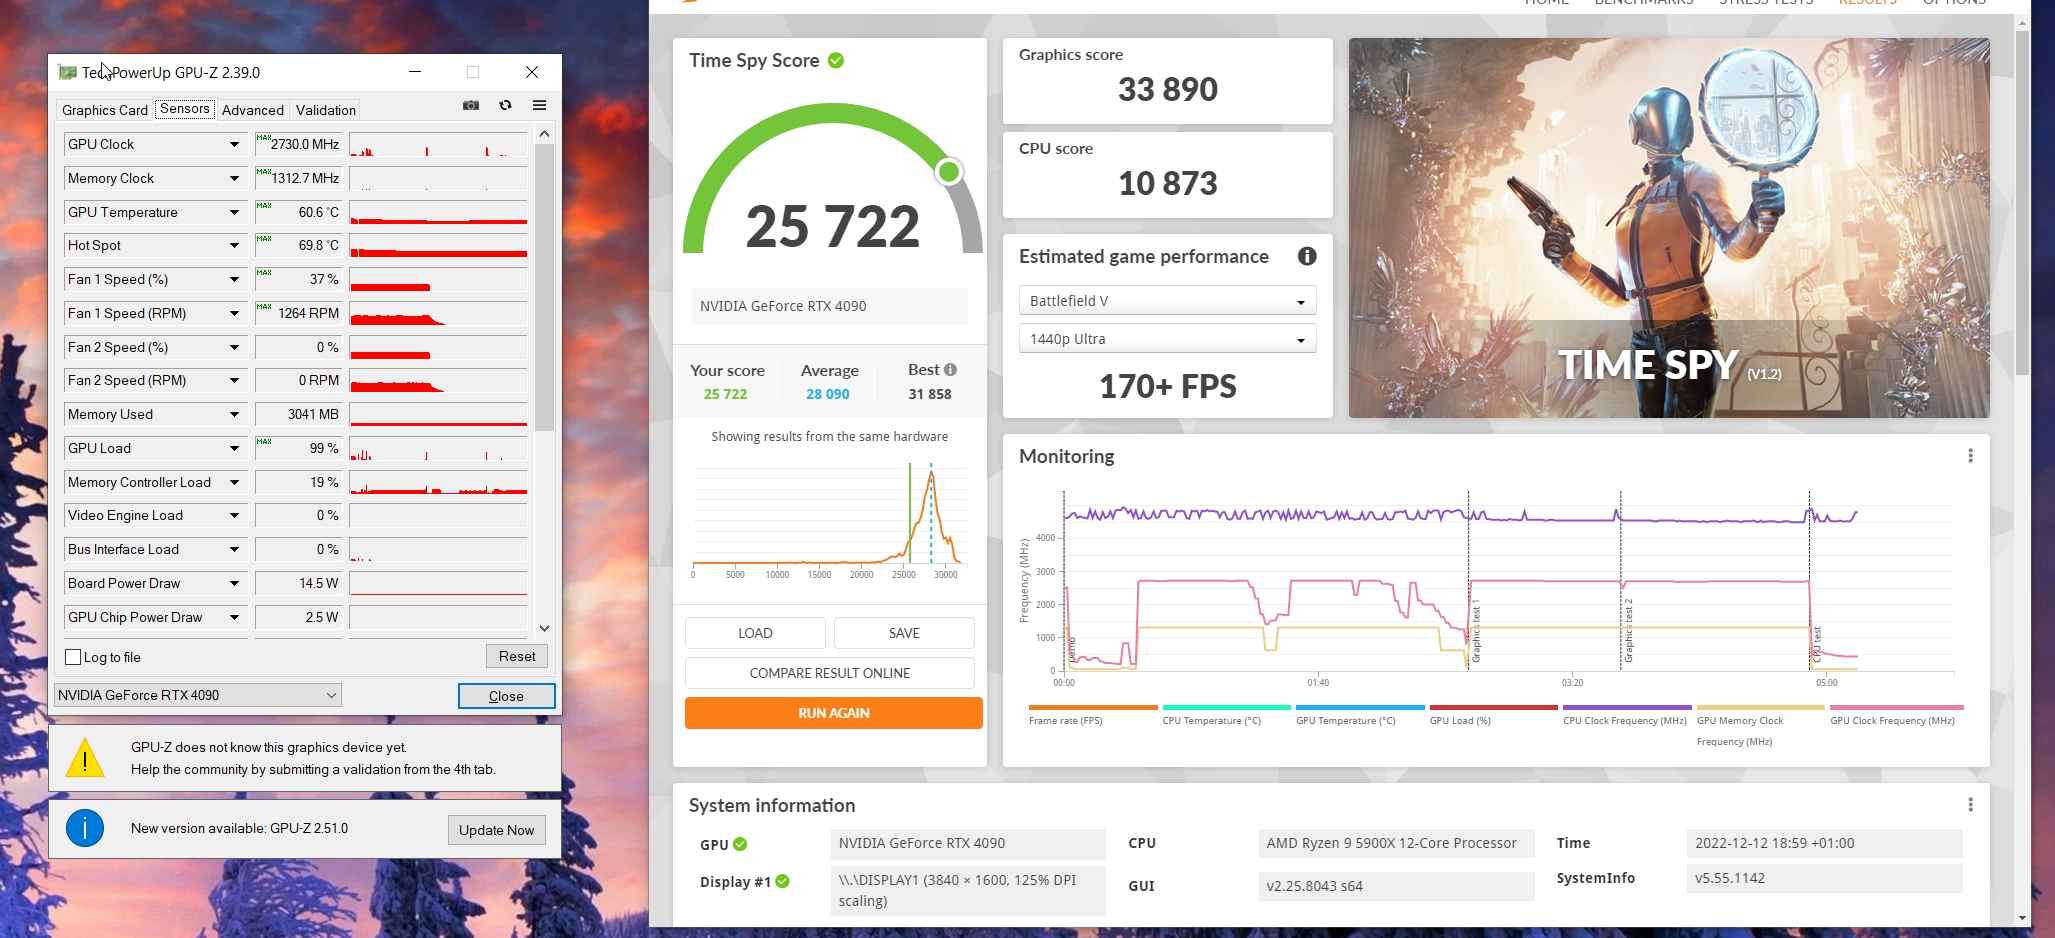The image size is (2055, 938).
Task: Click the Frame rate (FPS) orange legend swatch
Action: pos(1093,707)
